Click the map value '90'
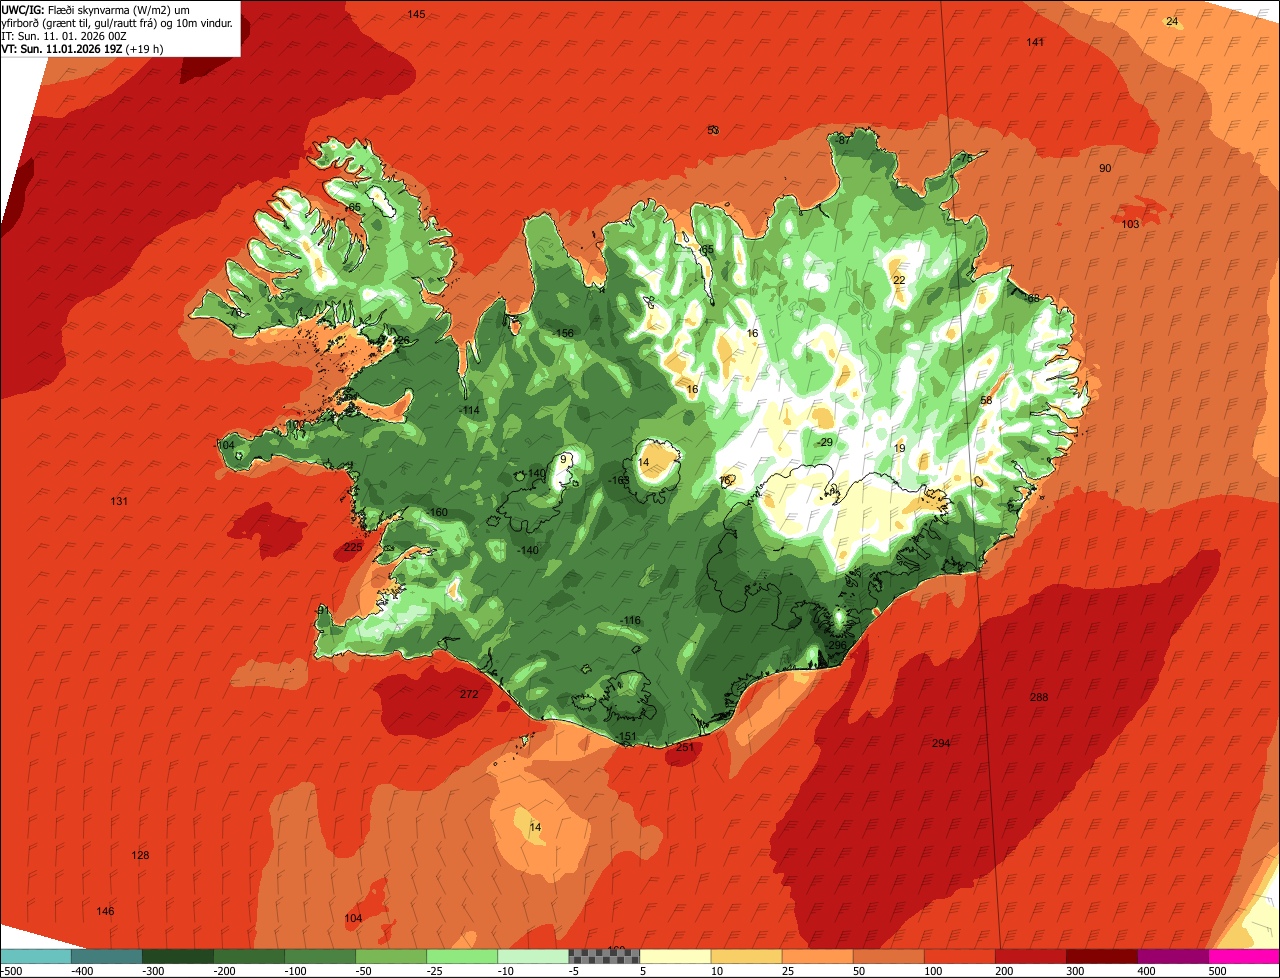This screenshot has height=978, width=1280. coord(1105,168)
